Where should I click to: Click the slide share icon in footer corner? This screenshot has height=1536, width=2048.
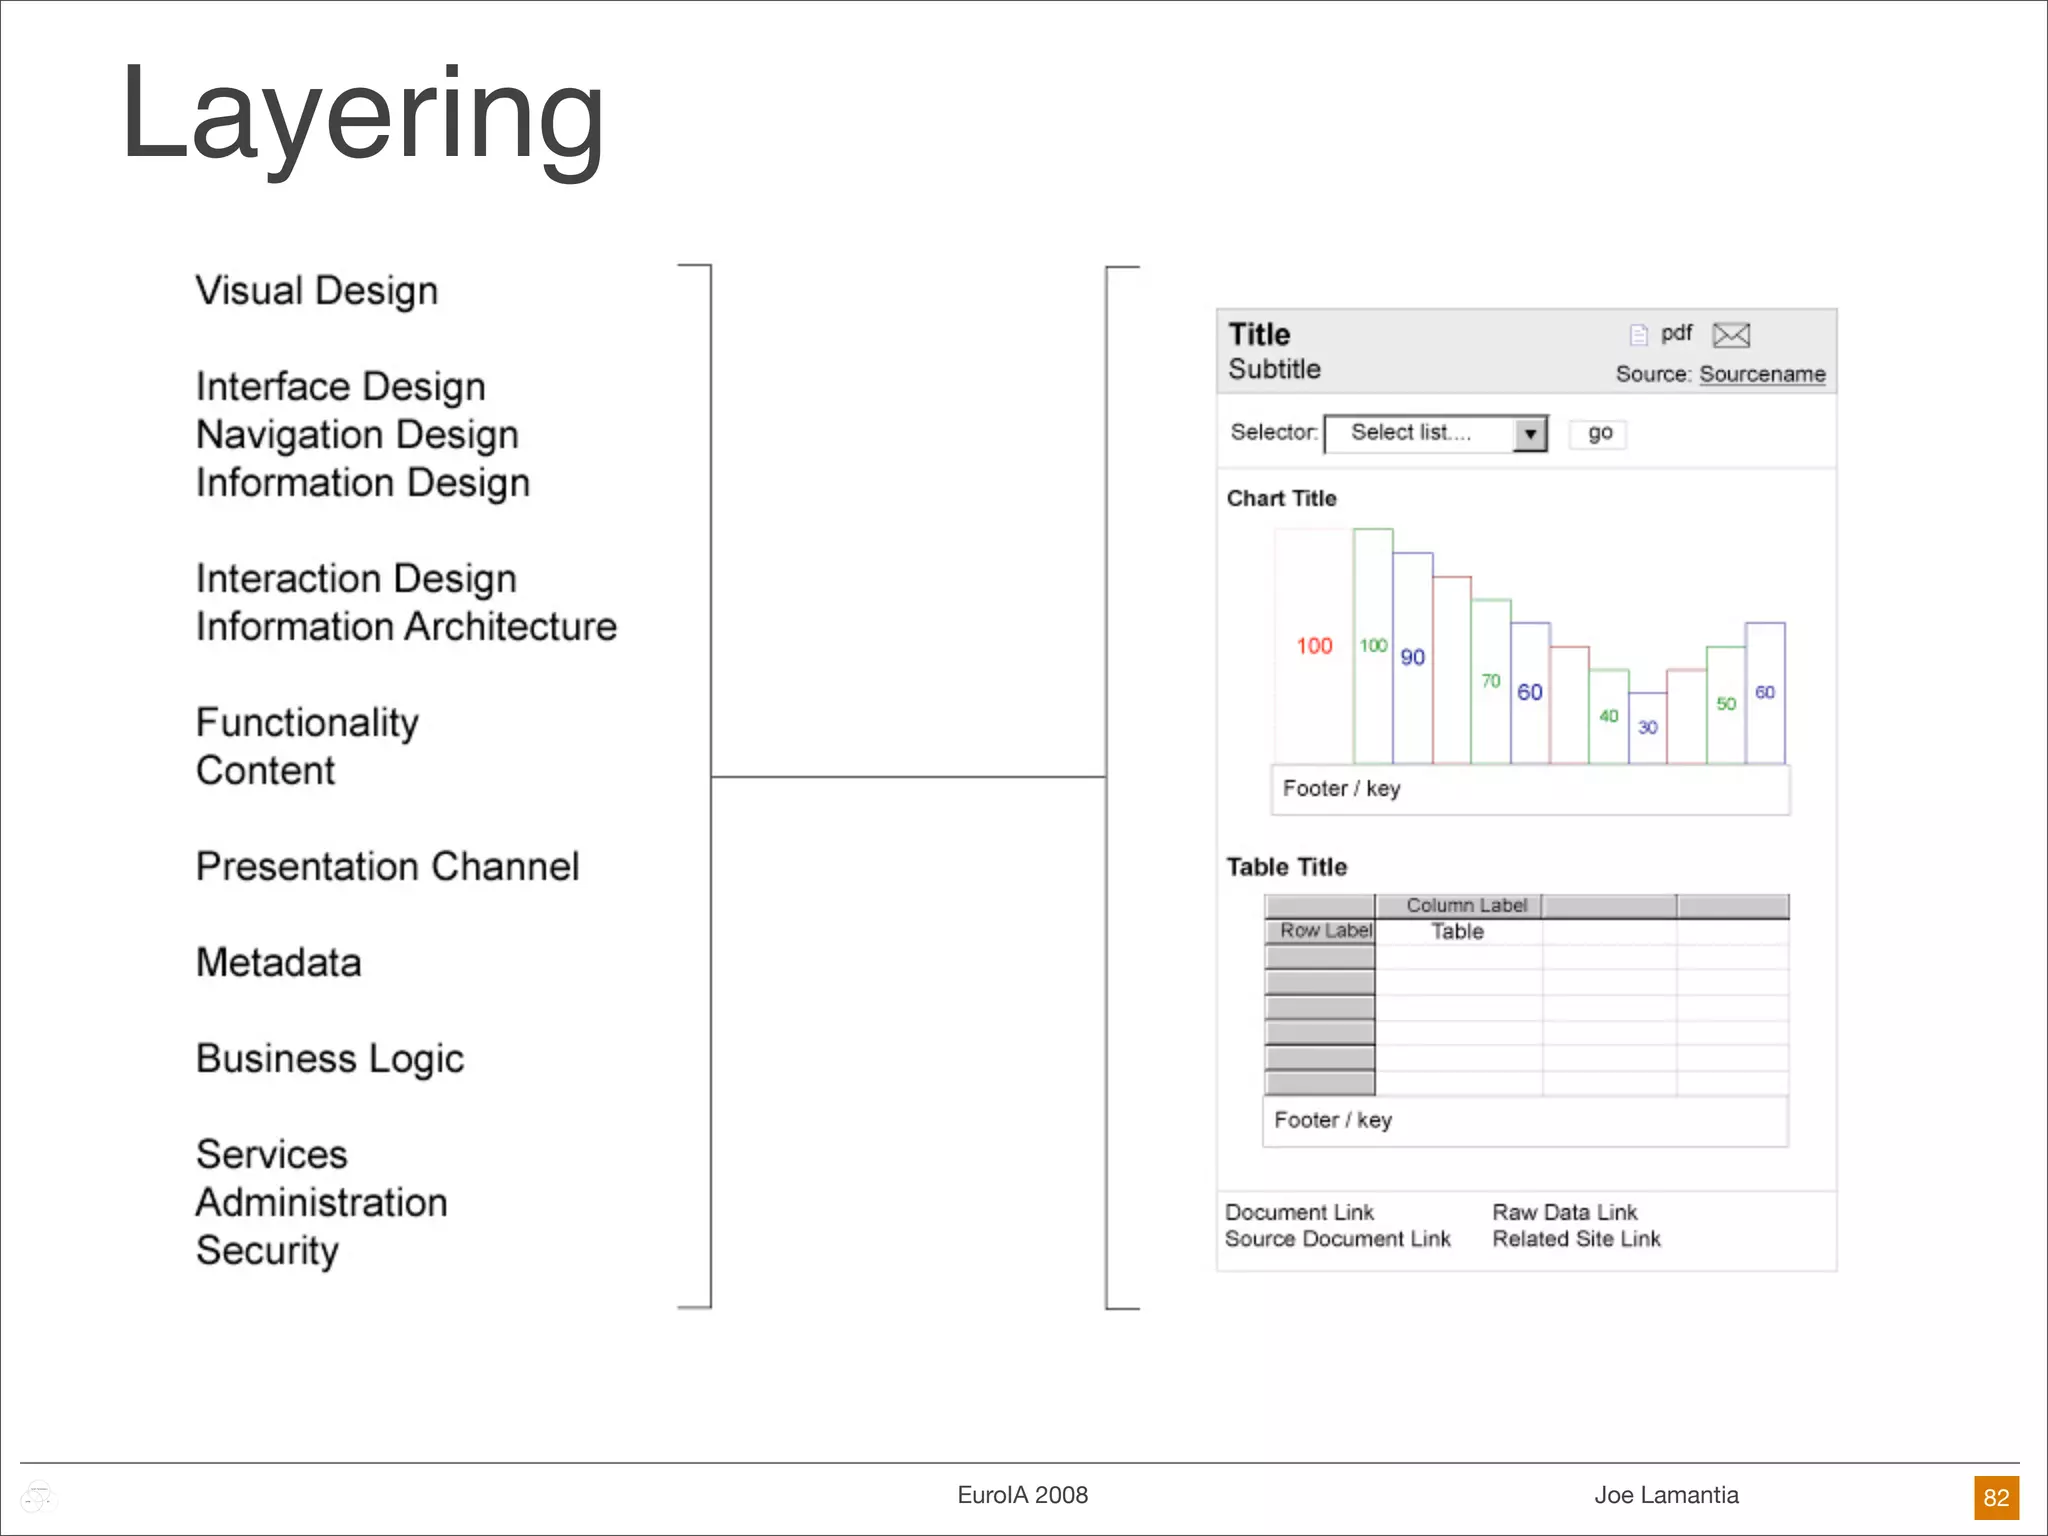[38, 1497]
